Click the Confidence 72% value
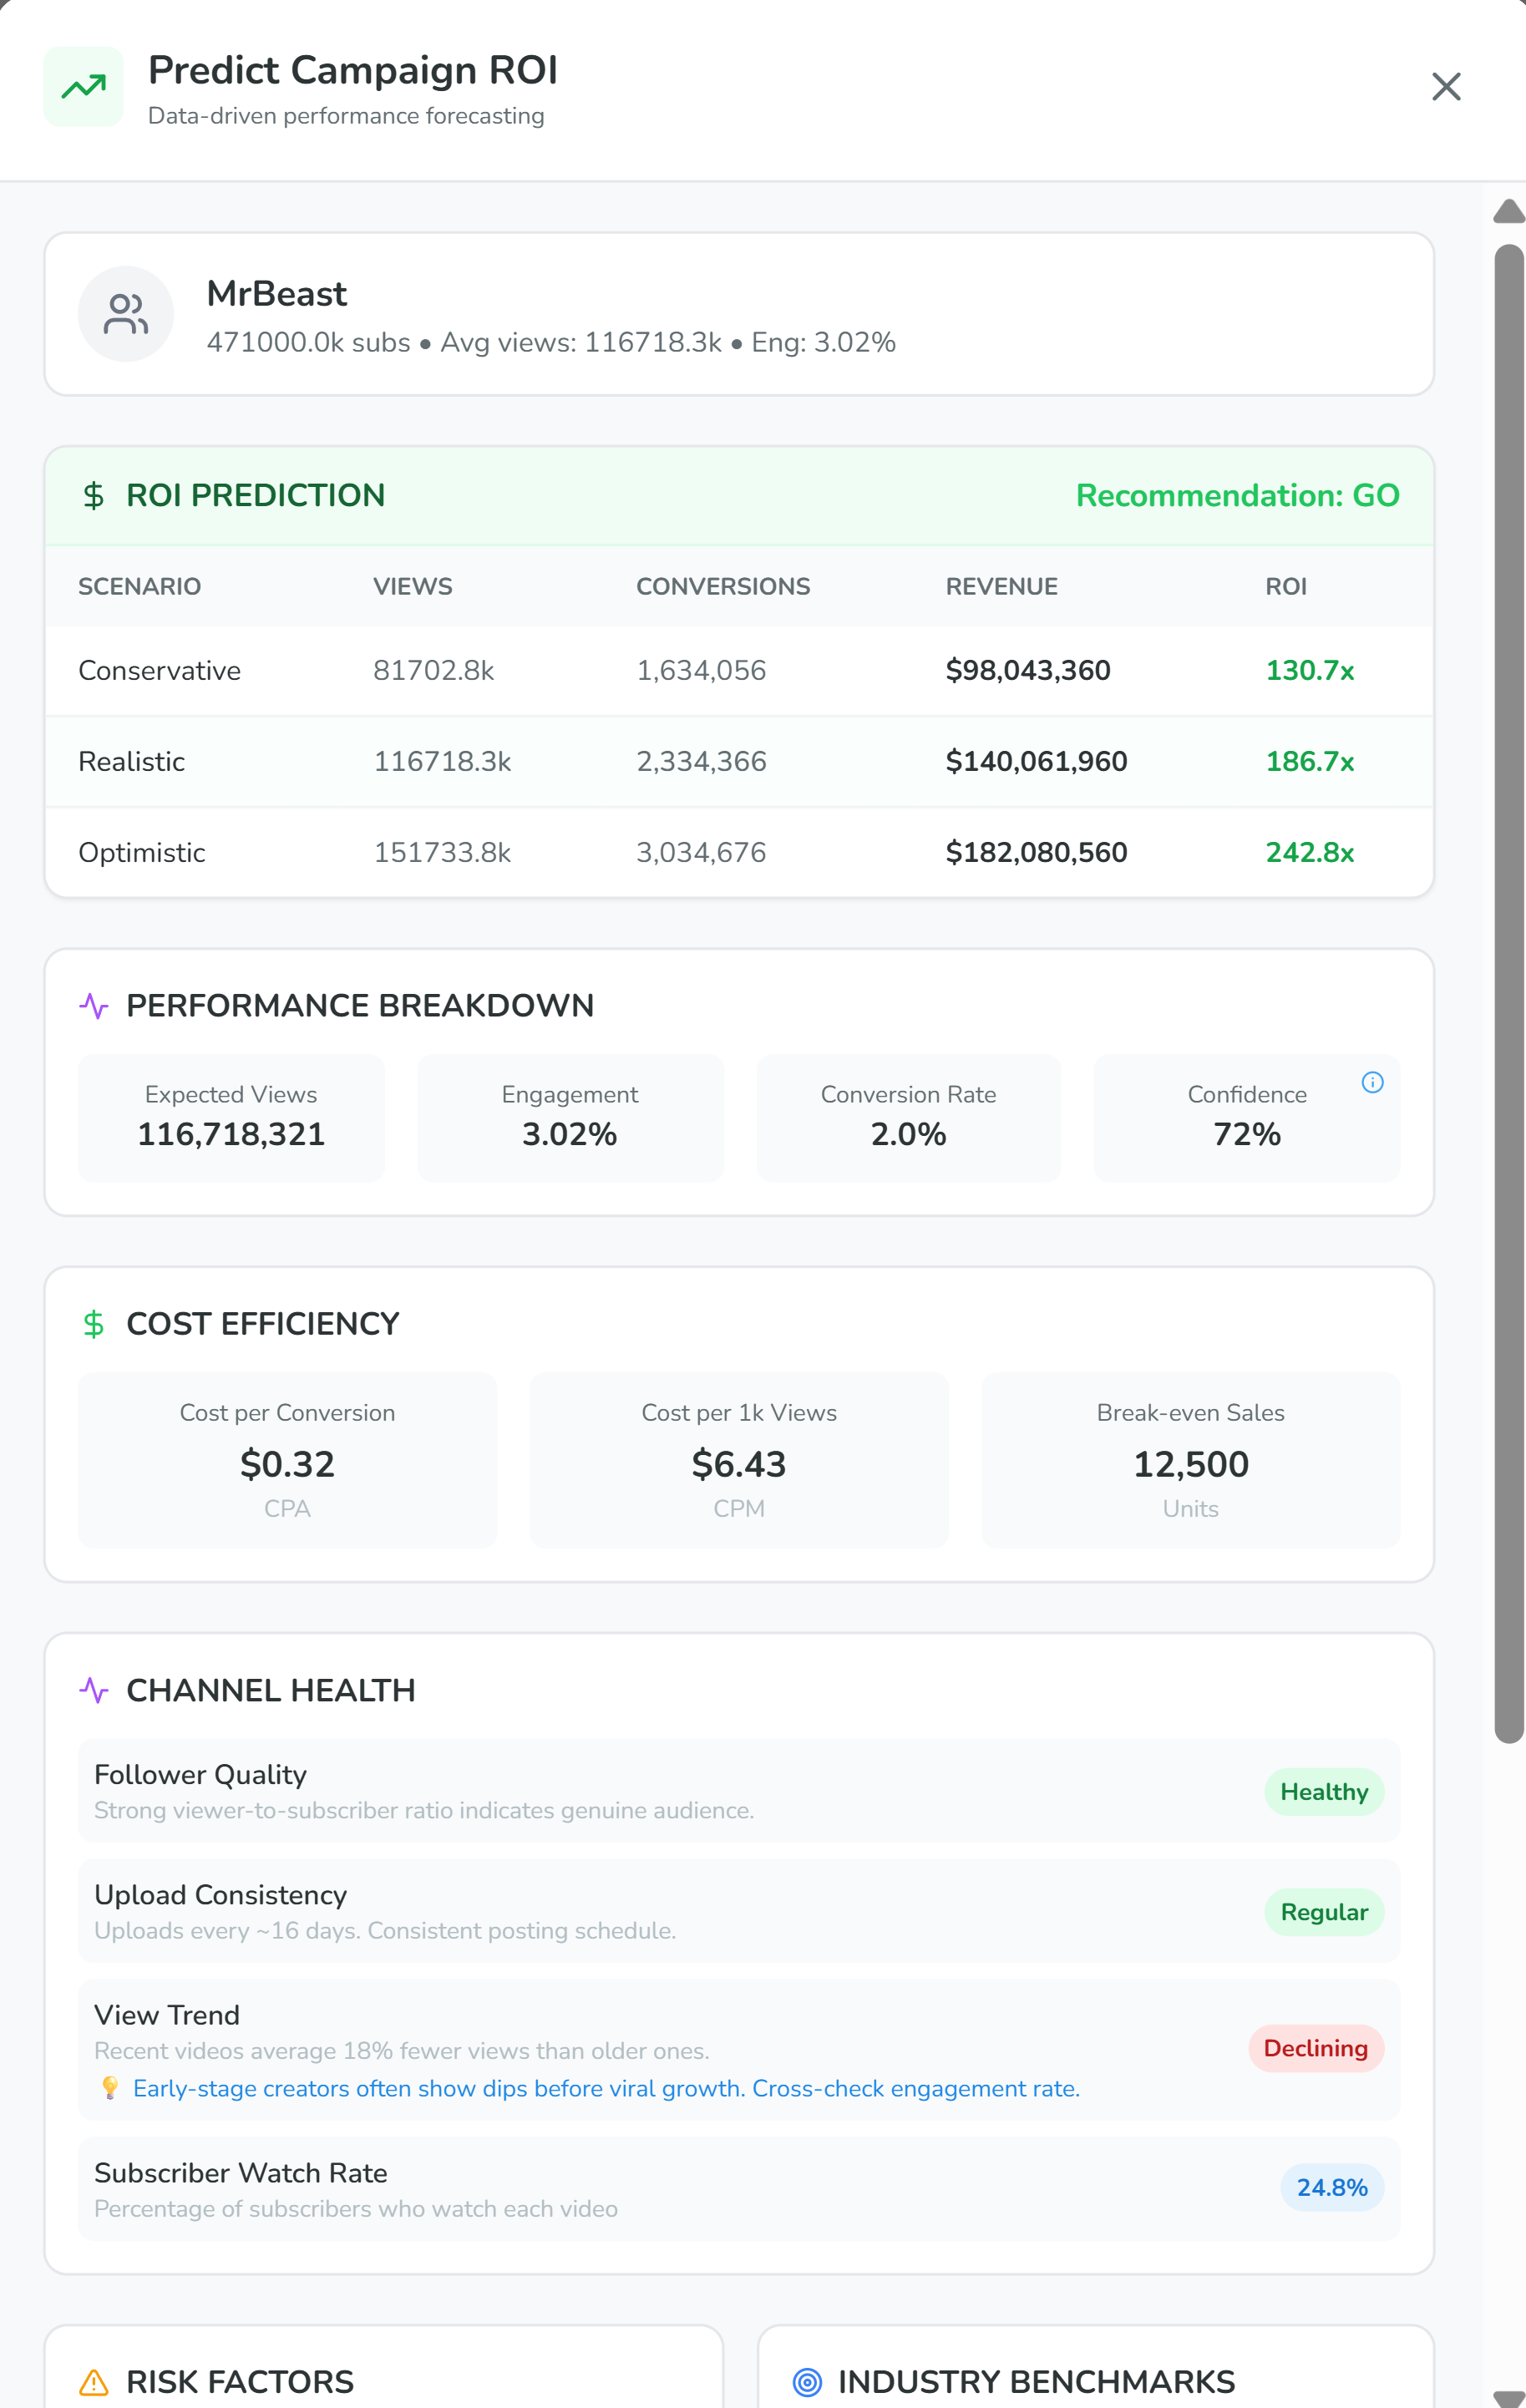1526x2408 pixels. coord(1247,1134)
